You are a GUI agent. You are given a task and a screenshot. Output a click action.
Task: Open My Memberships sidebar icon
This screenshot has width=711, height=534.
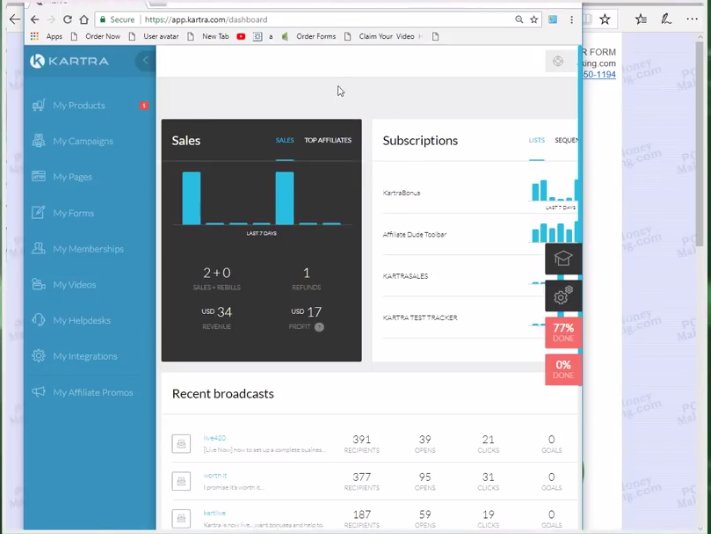click(39, 248)
